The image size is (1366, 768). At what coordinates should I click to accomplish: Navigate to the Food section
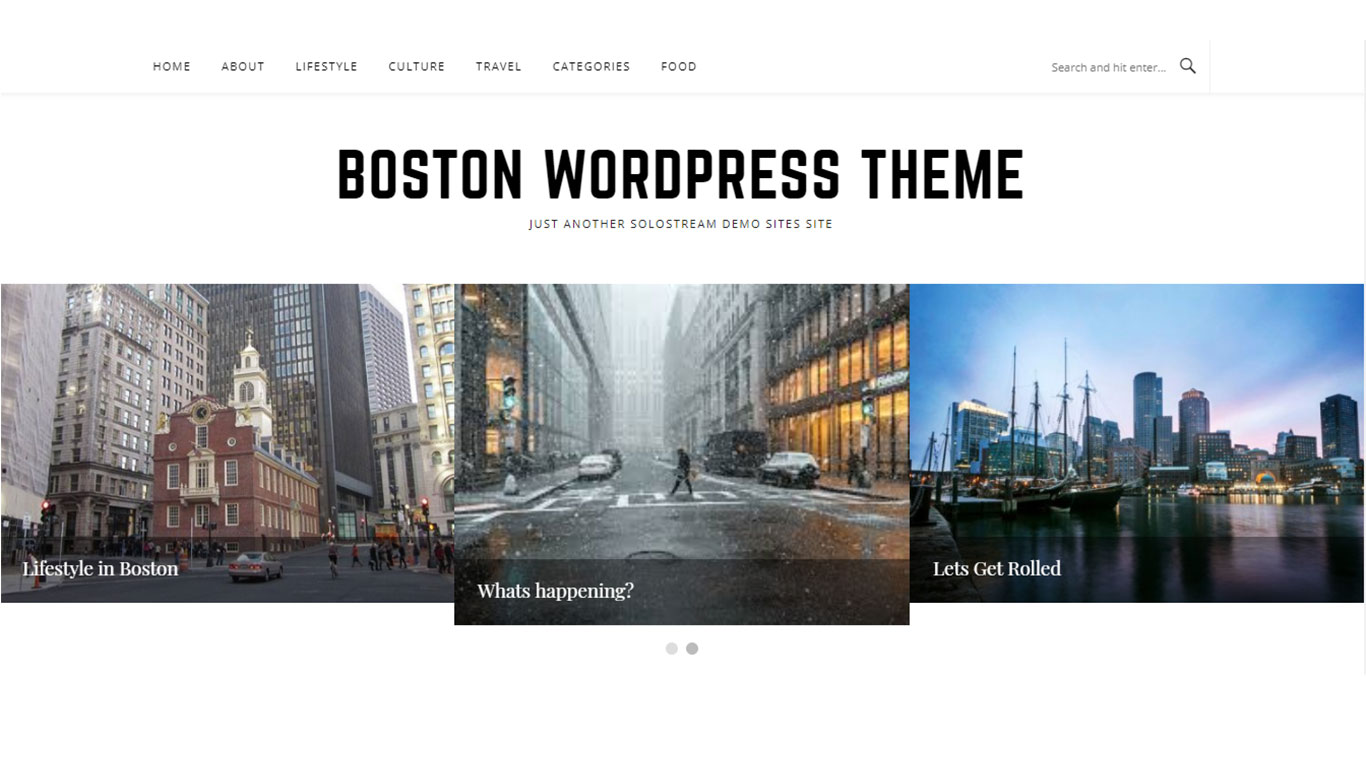pos(679,67)
